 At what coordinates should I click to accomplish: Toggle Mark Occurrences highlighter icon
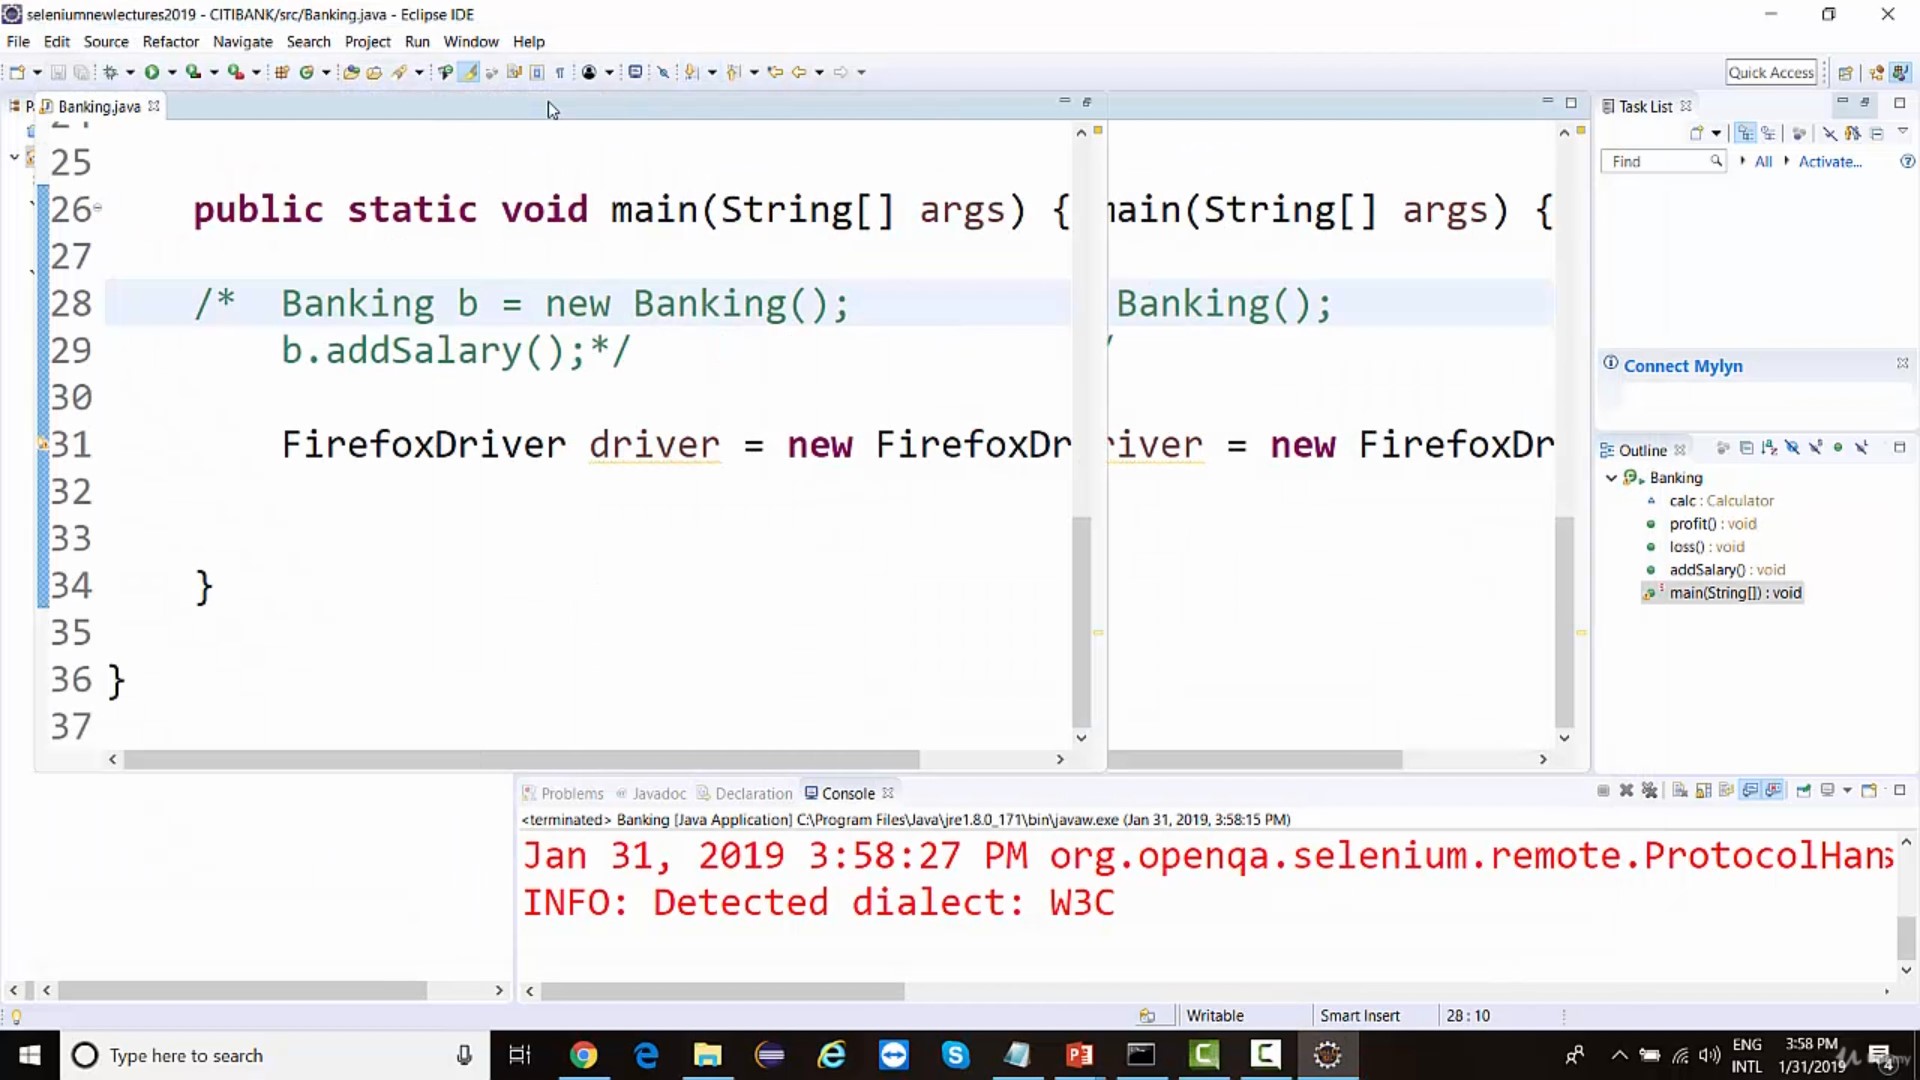coord(468,72)
